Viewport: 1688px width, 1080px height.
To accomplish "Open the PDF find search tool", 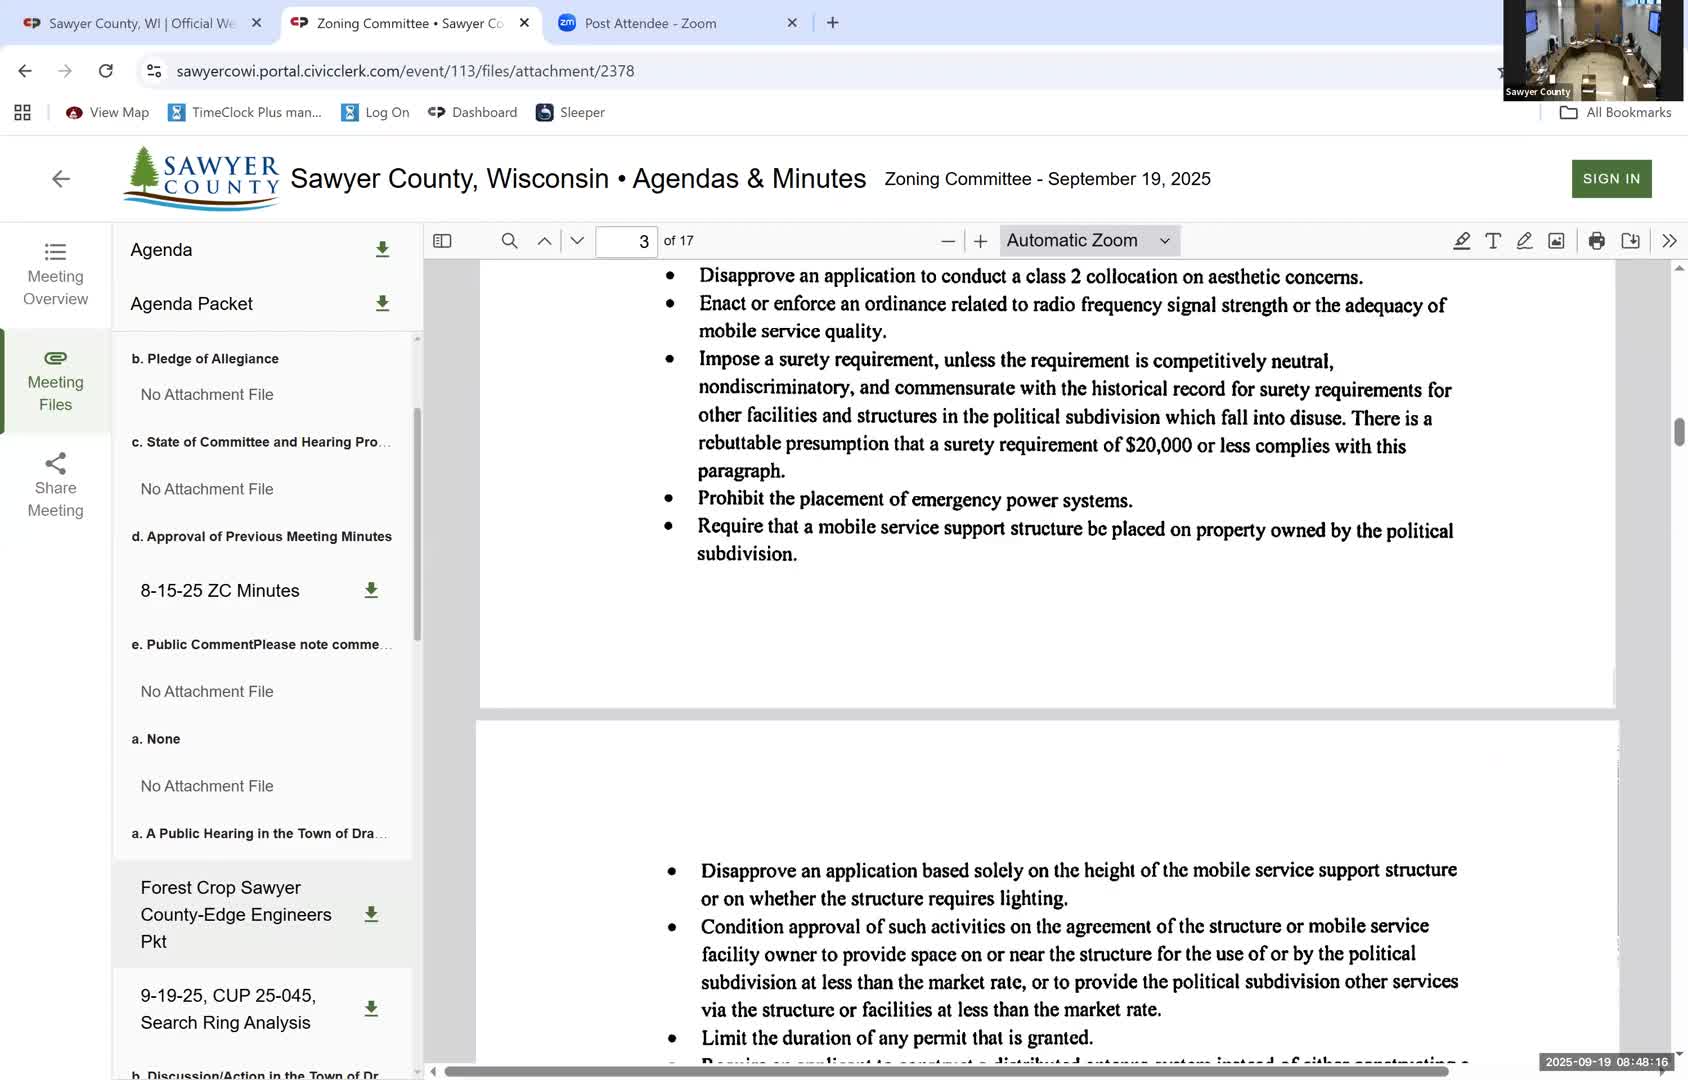I will pos(509,241).
